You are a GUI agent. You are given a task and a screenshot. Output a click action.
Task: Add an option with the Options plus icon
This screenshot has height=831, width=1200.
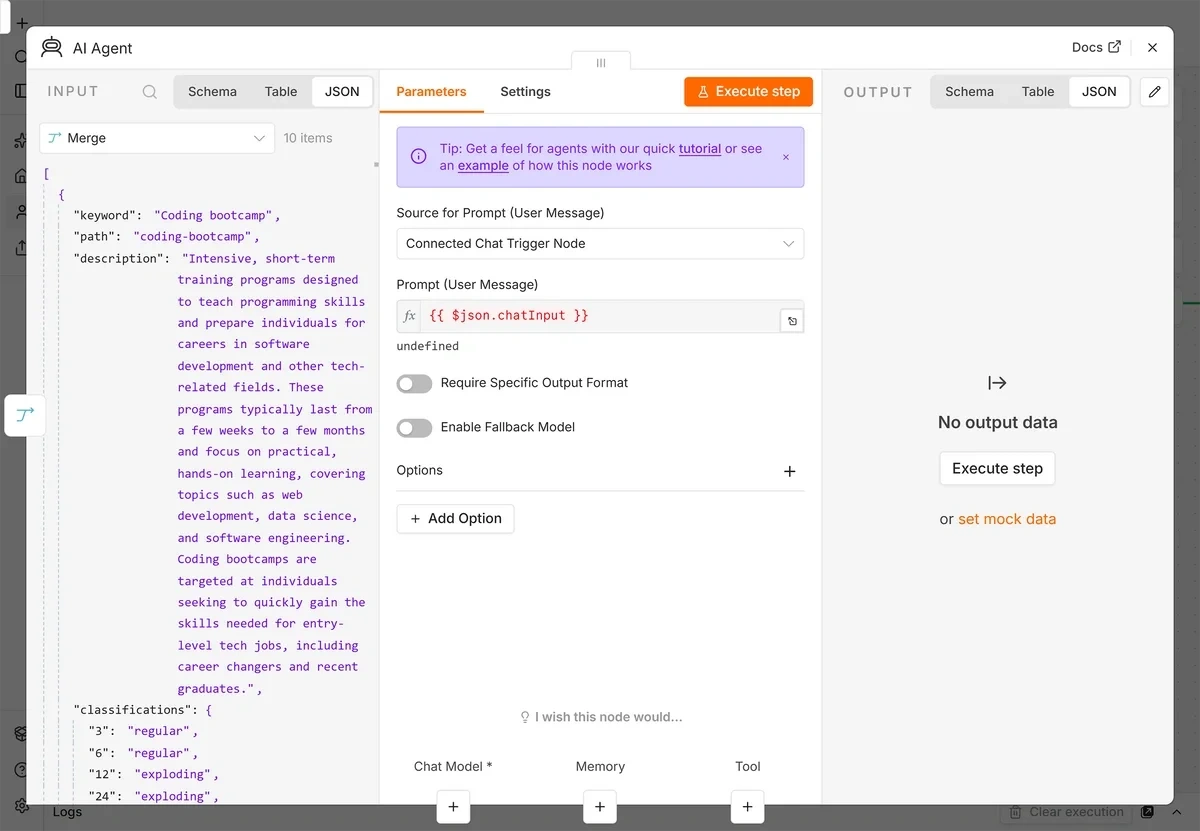(x=790, y=471)
